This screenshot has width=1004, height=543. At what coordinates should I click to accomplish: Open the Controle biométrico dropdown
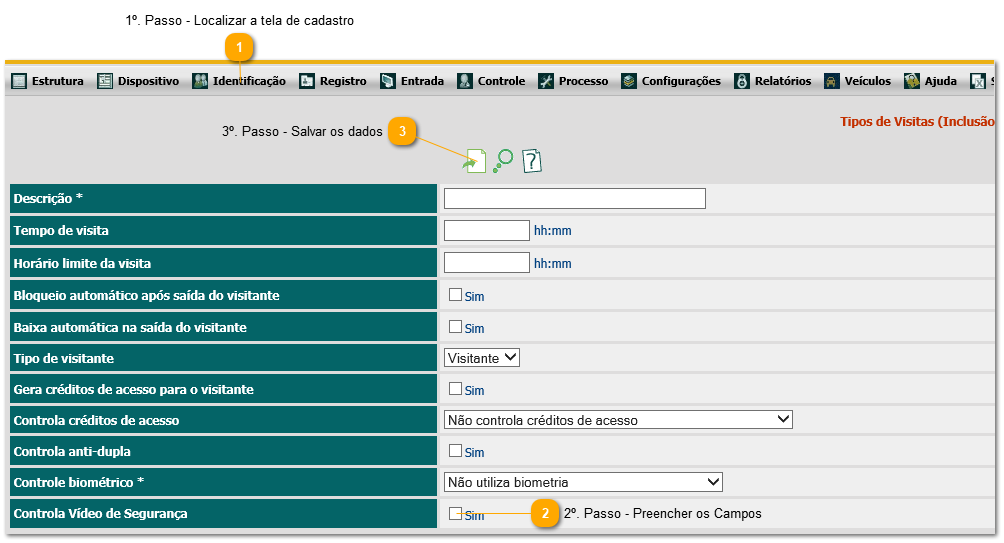[583, 482]
